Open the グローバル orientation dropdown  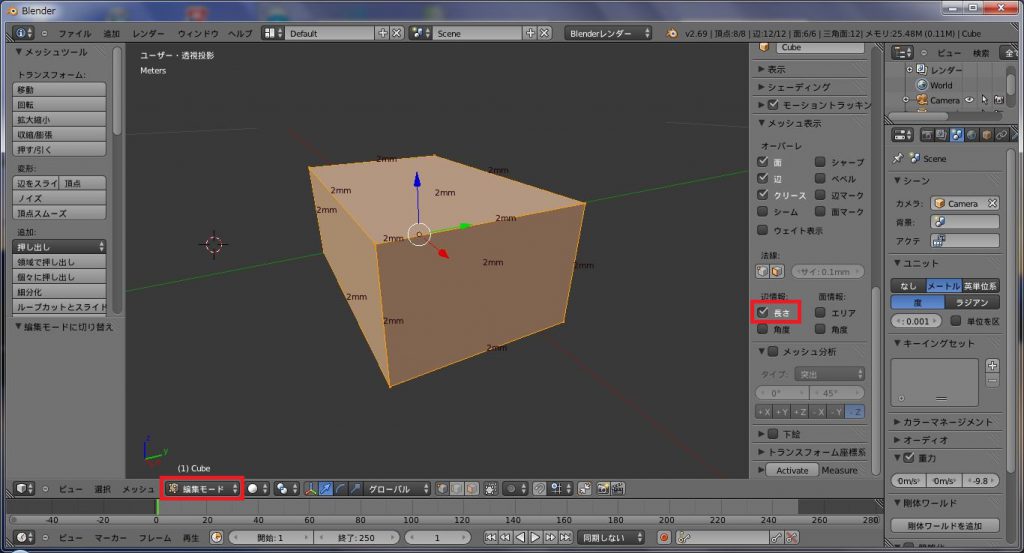click(397, 488)
